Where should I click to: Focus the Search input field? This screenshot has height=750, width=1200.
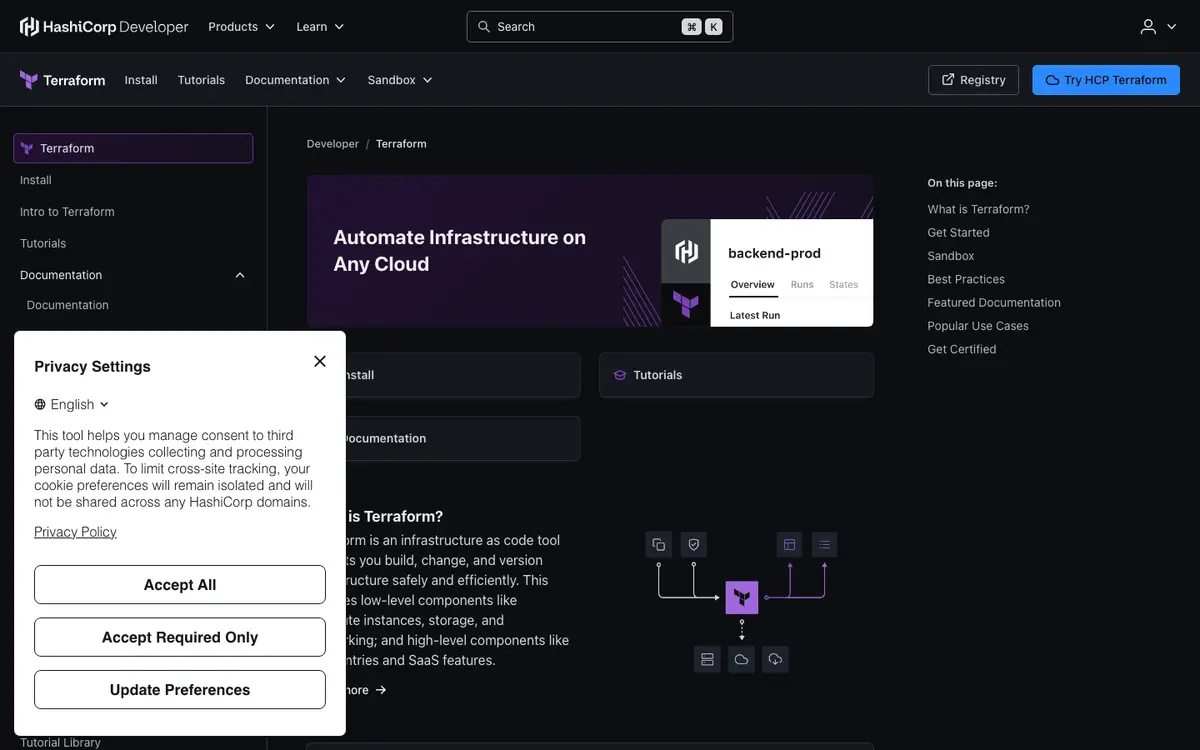tap(599, 27)
